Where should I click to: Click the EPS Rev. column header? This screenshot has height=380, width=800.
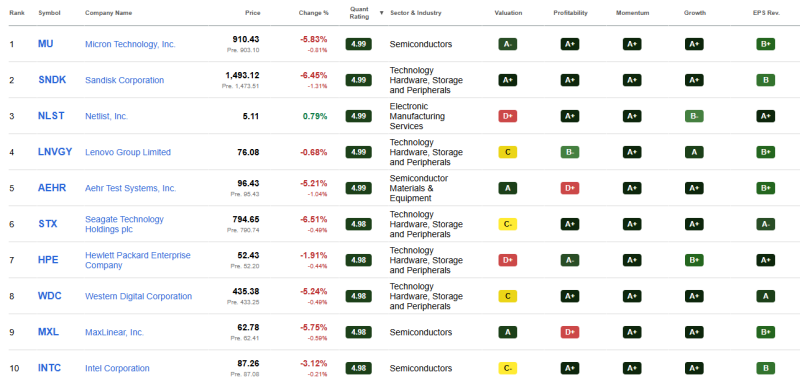(766, 13)
